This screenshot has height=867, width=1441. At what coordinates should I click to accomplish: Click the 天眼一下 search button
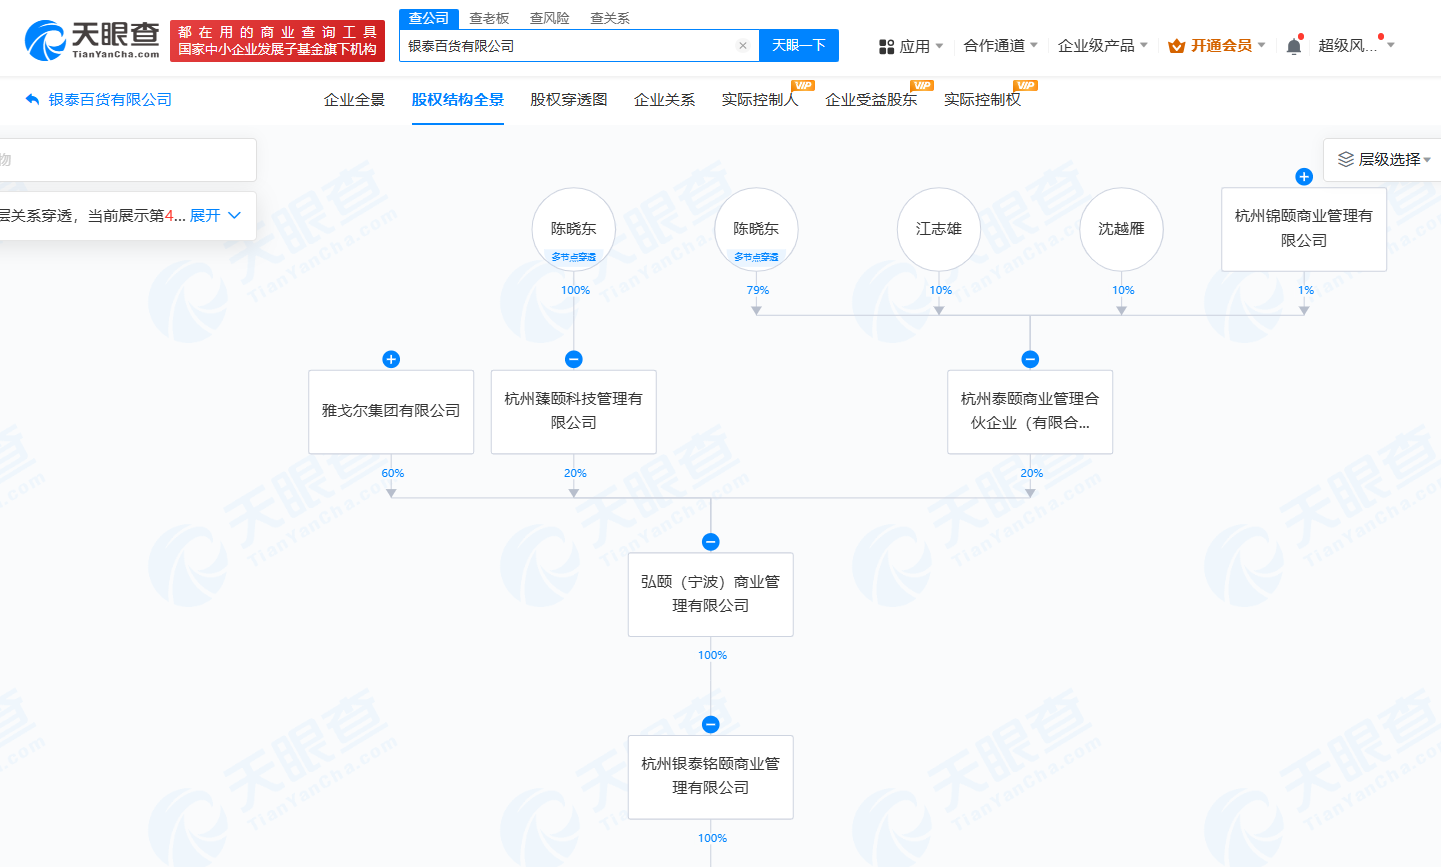pos(799,46)
